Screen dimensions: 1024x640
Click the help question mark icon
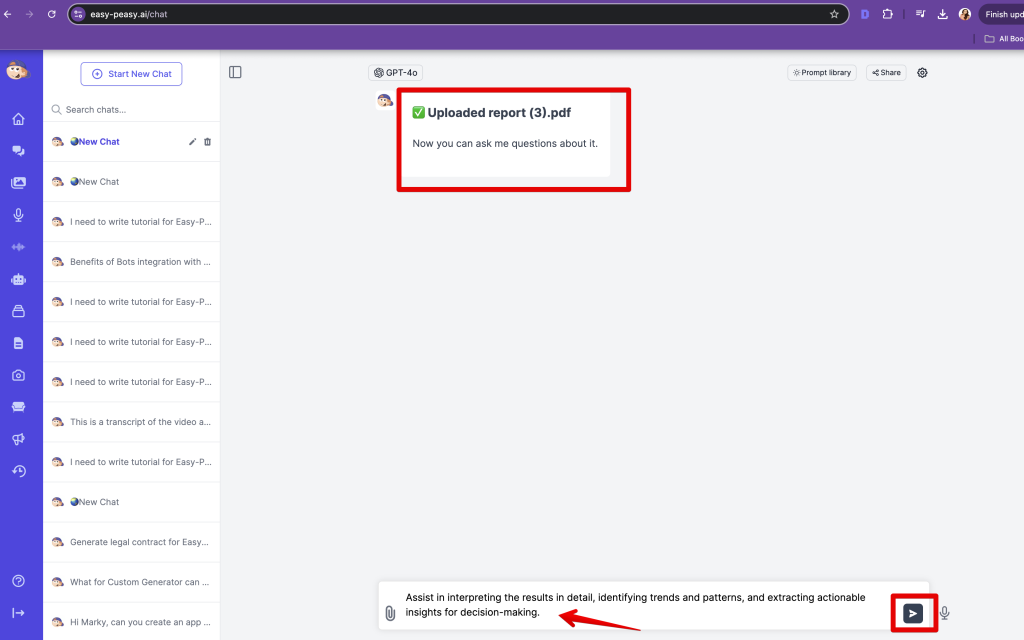coord(18,581)
